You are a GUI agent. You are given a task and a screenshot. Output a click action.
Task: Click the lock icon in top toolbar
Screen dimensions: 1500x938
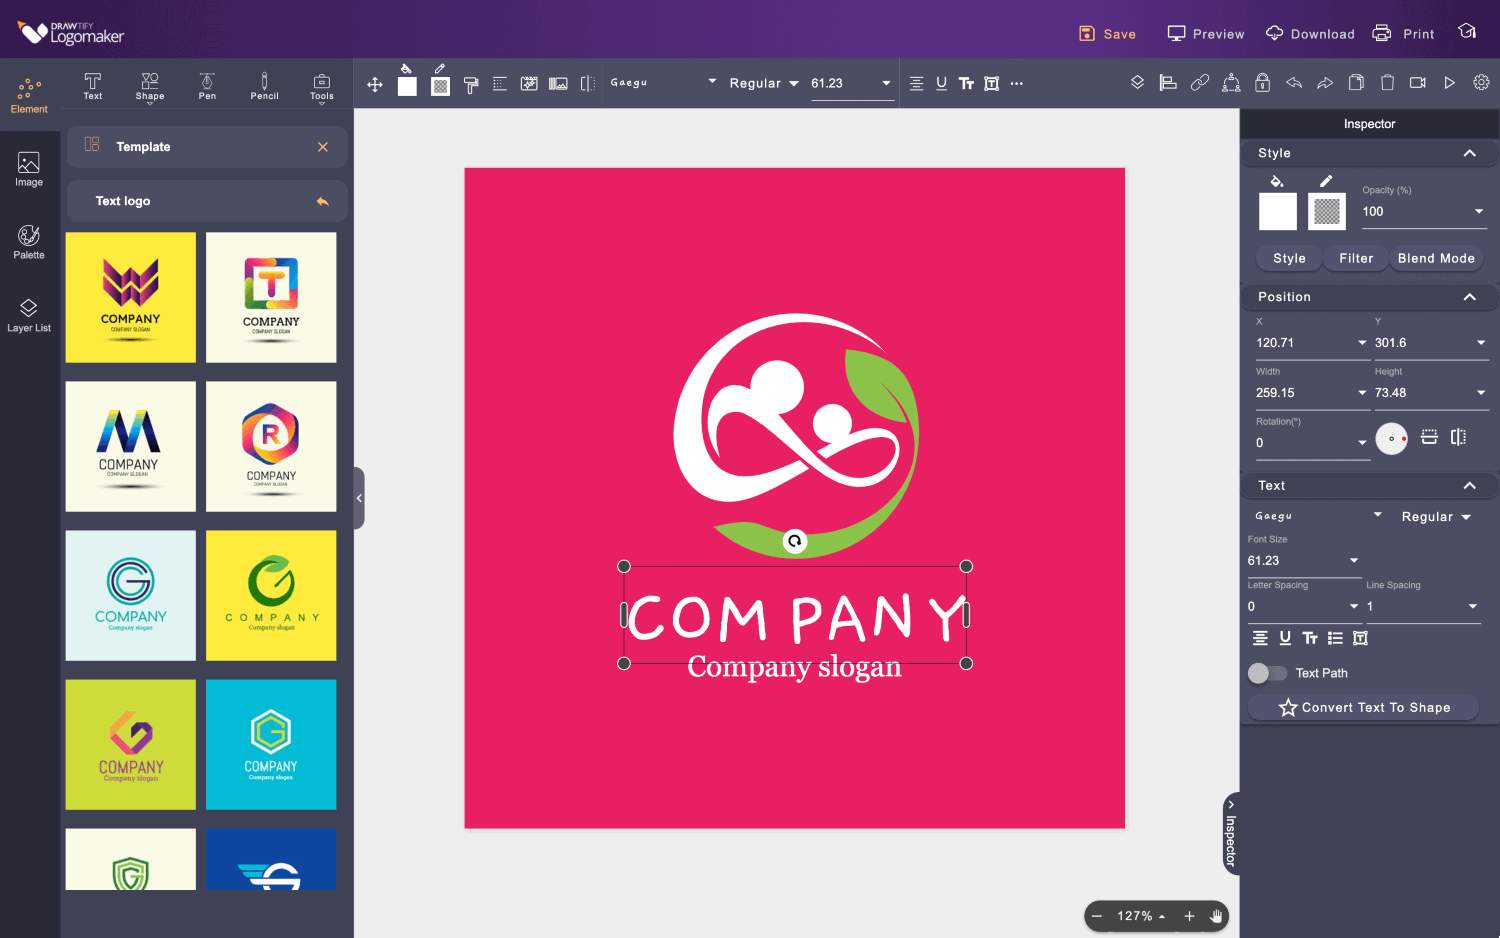[x=1263, y=83]
